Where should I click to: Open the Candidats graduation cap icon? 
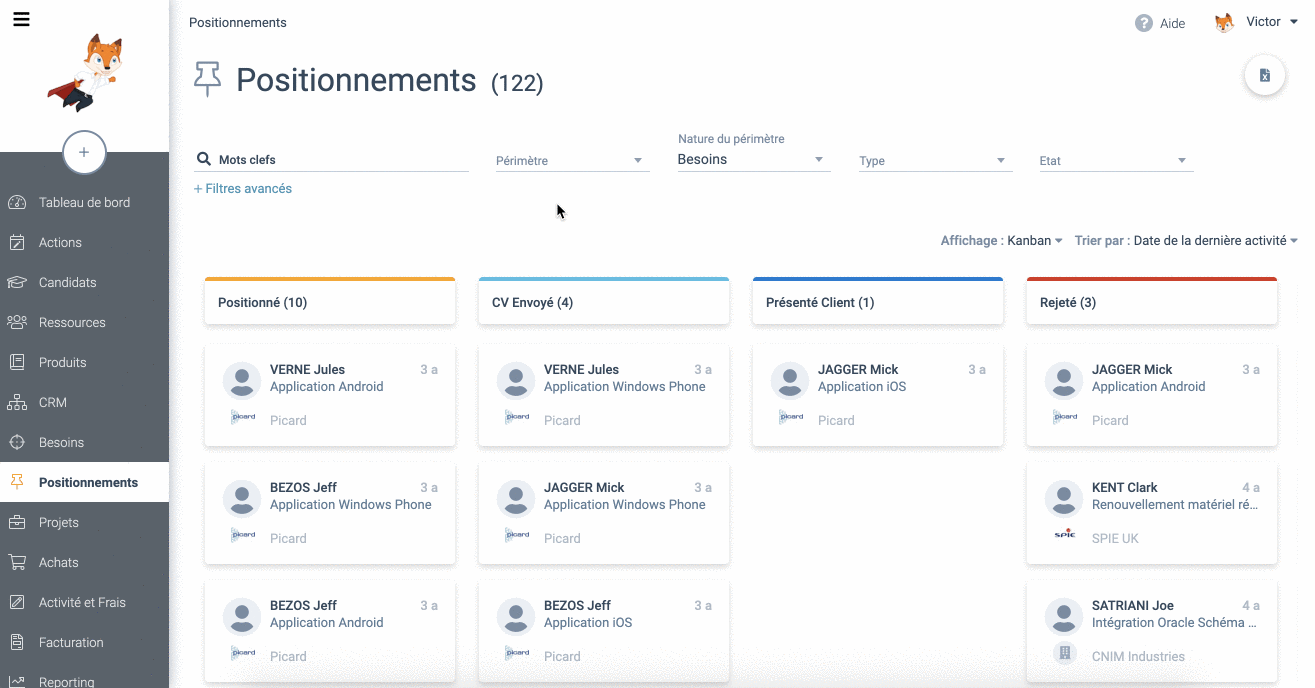click(17, 282)
